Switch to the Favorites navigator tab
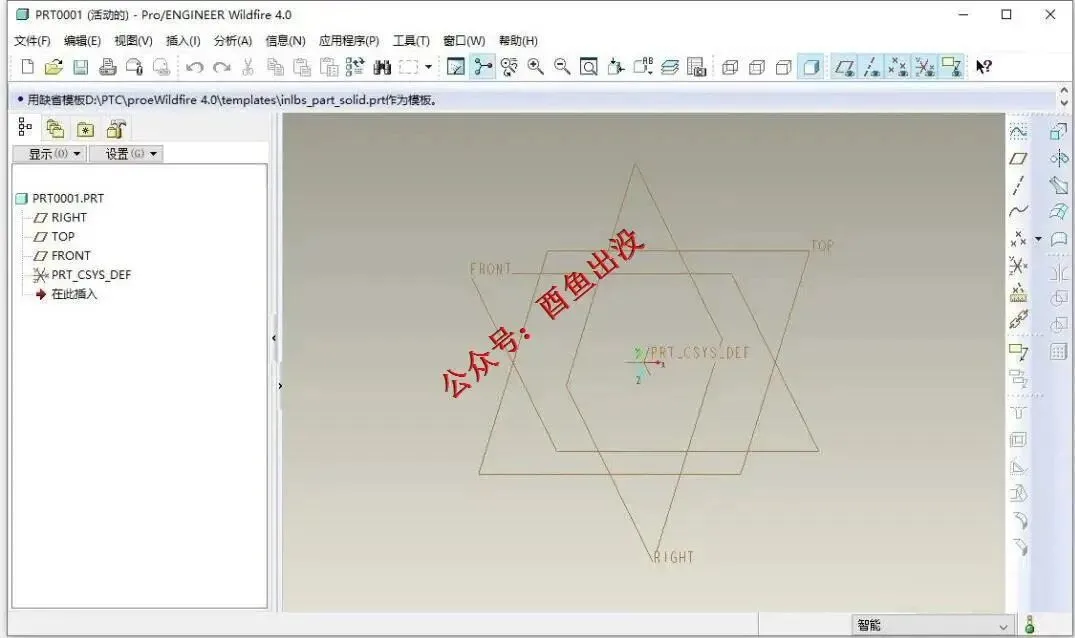The image size is (1075, 638). tap(86, 129)
